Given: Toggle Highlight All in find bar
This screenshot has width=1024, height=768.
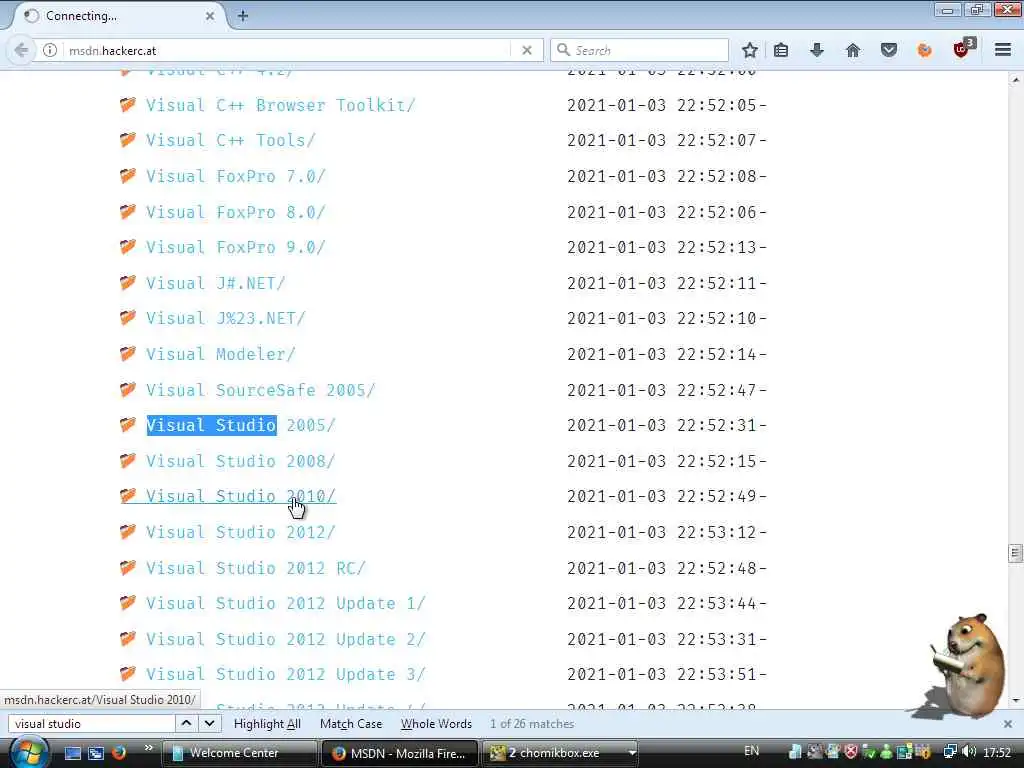Looking at the screenshot, I should (267, 724).
